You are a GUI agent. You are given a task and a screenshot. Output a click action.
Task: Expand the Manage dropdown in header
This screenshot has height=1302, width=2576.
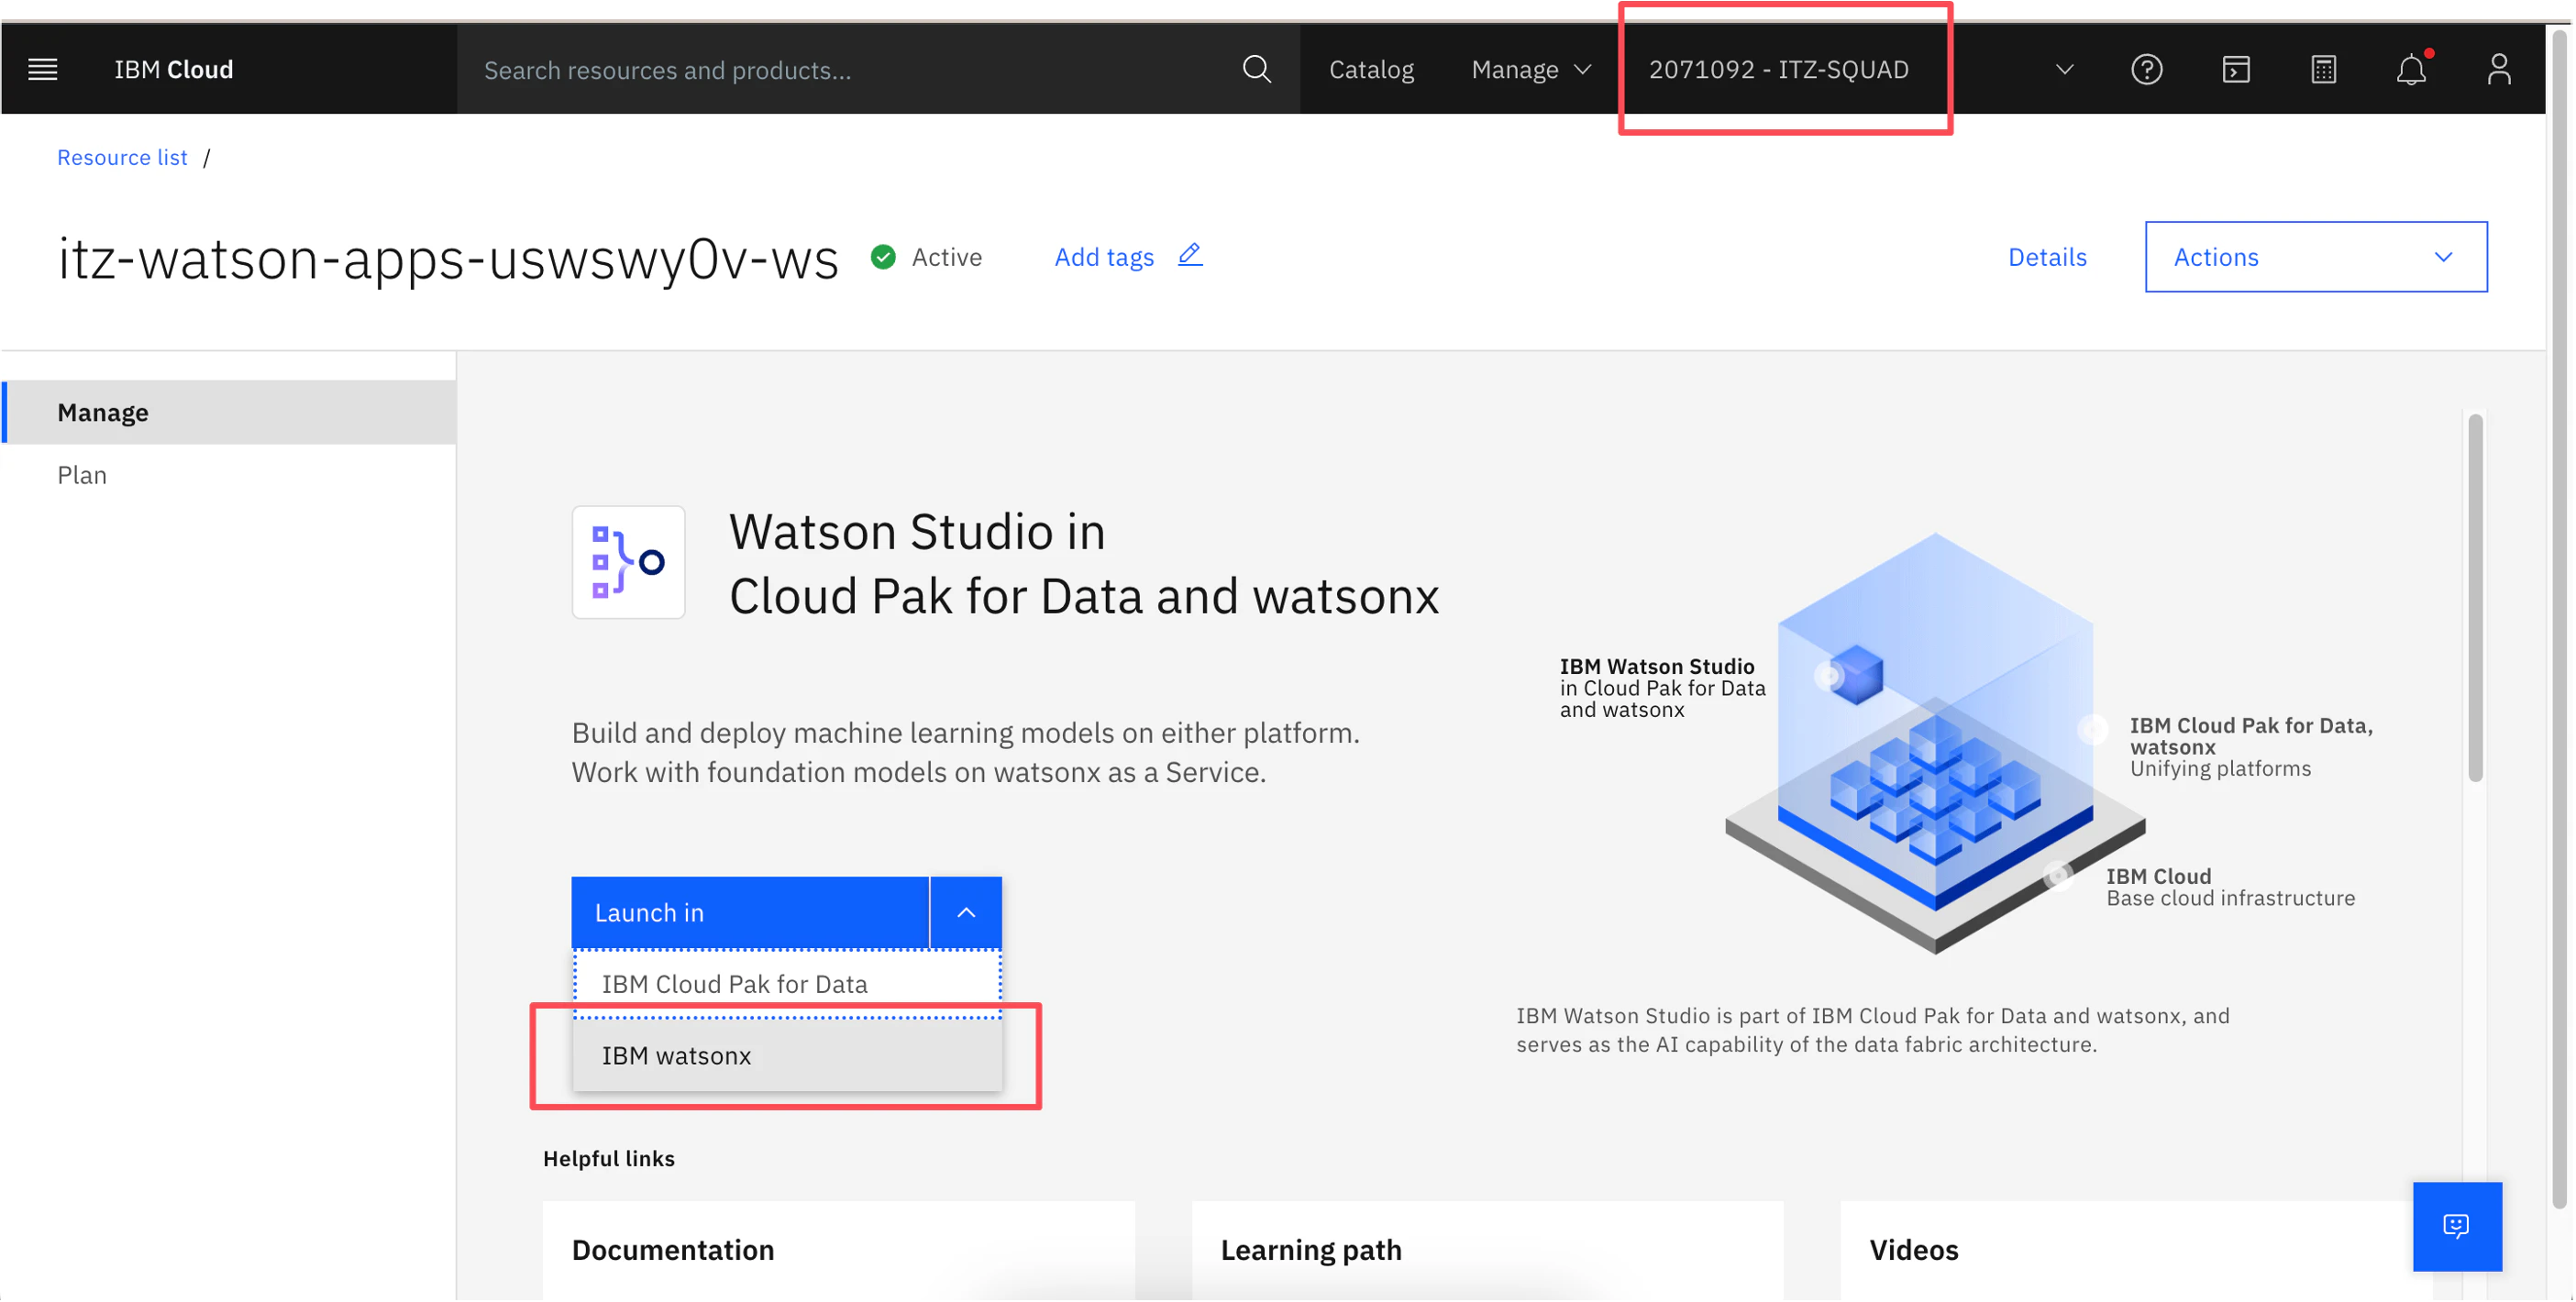pyautogui.click(x=1530, y=70)
